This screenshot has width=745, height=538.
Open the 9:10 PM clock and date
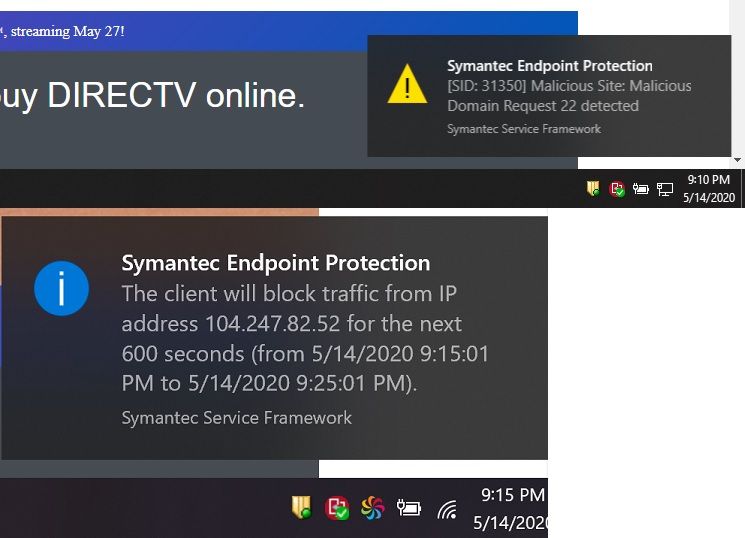tap(708, 189)
